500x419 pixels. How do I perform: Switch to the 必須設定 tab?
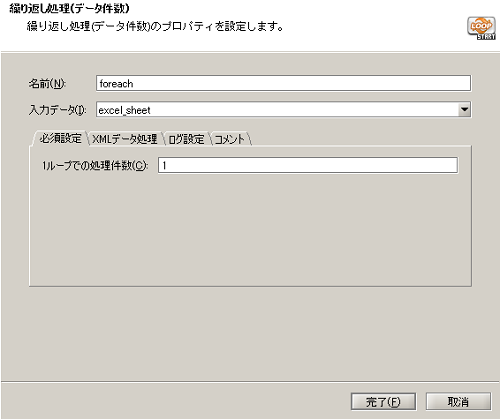[60, 138]
